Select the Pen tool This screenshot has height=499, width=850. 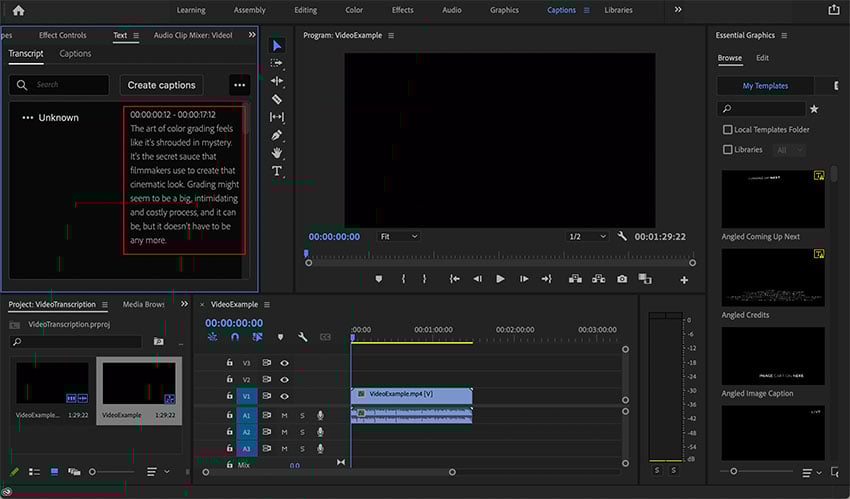[x=277, y=135]
